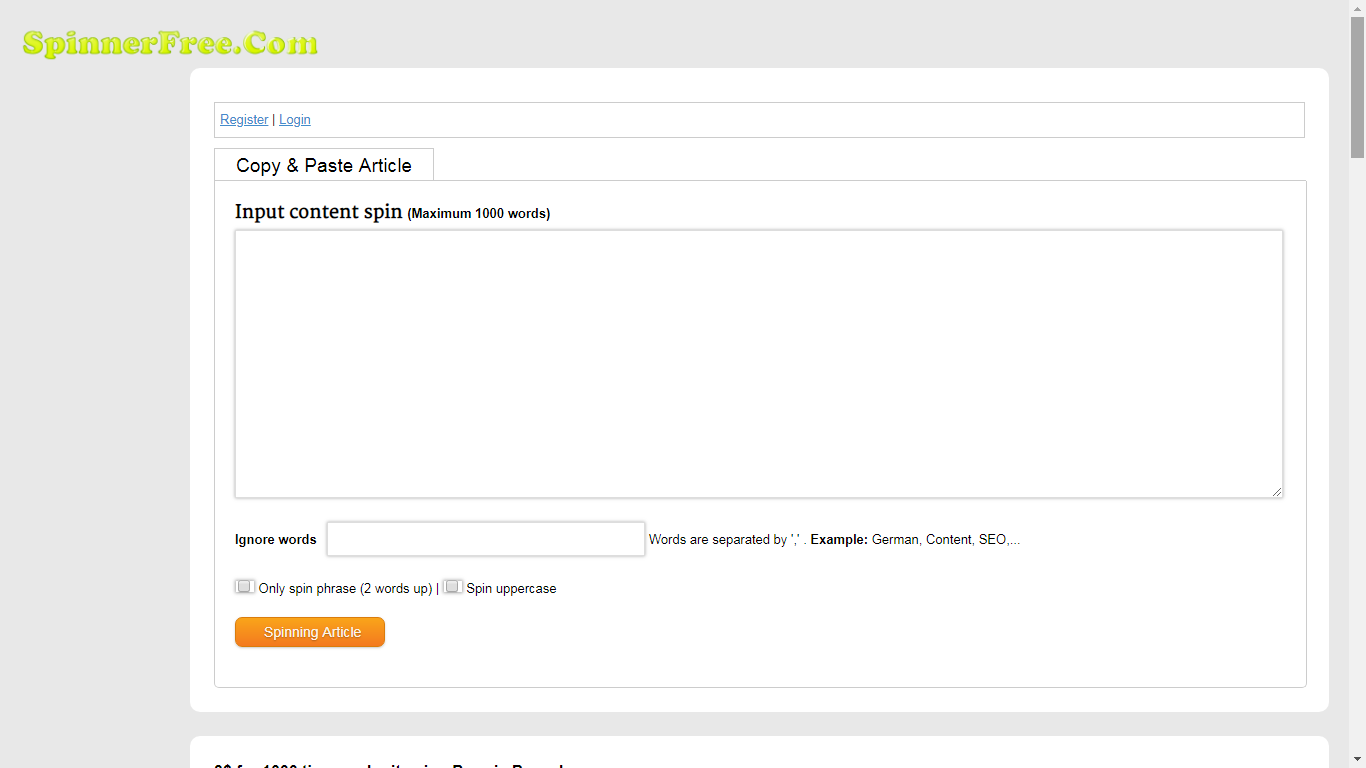This screenshot has height=768, width=1366.
Task: Click into the Ignore words field
Action: 486,539
